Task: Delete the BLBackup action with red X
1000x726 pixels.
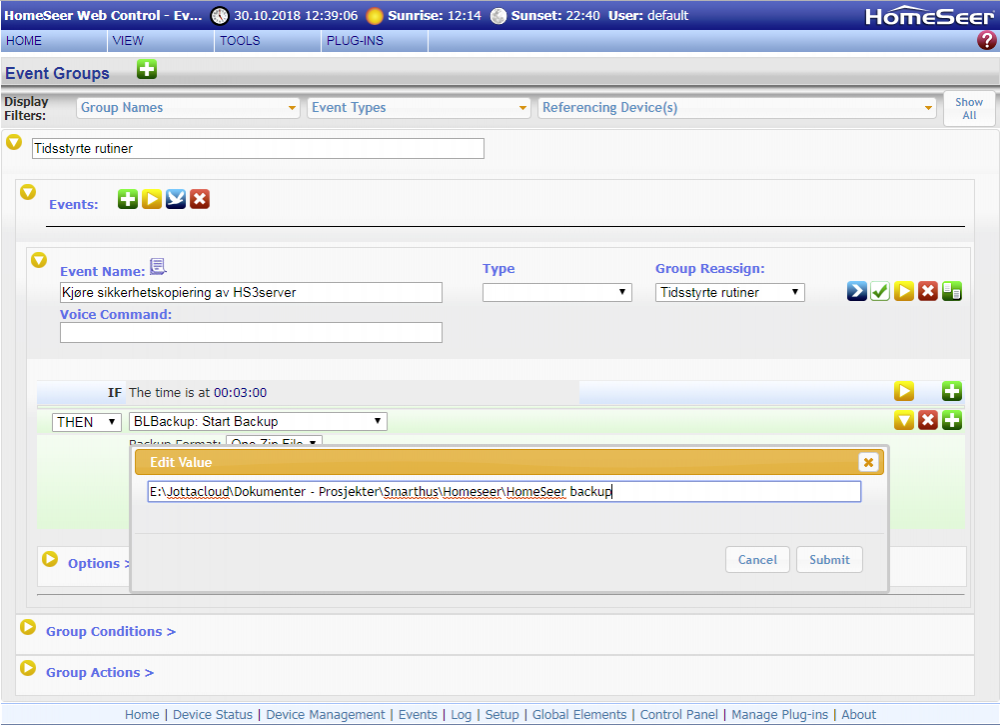Action: (x=928, y=420)
